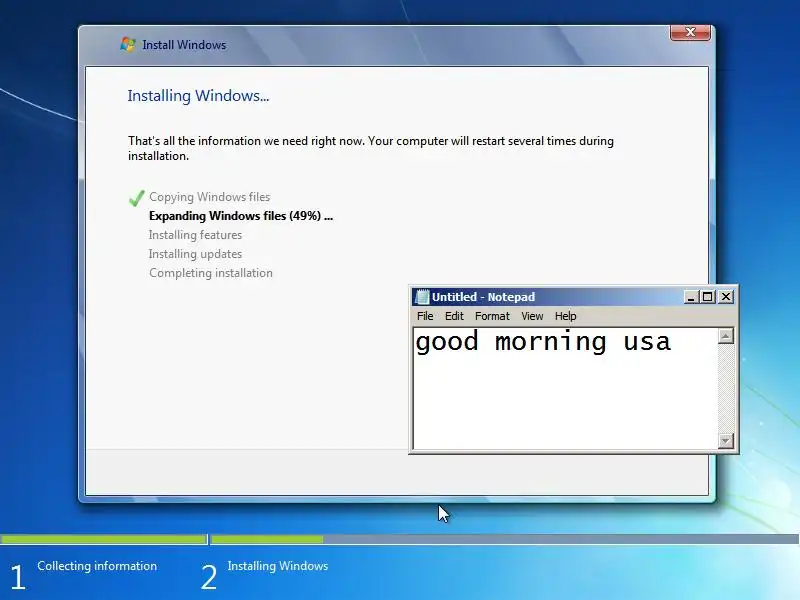Click 'Collecting information' stage label

(x=97, y=566)
